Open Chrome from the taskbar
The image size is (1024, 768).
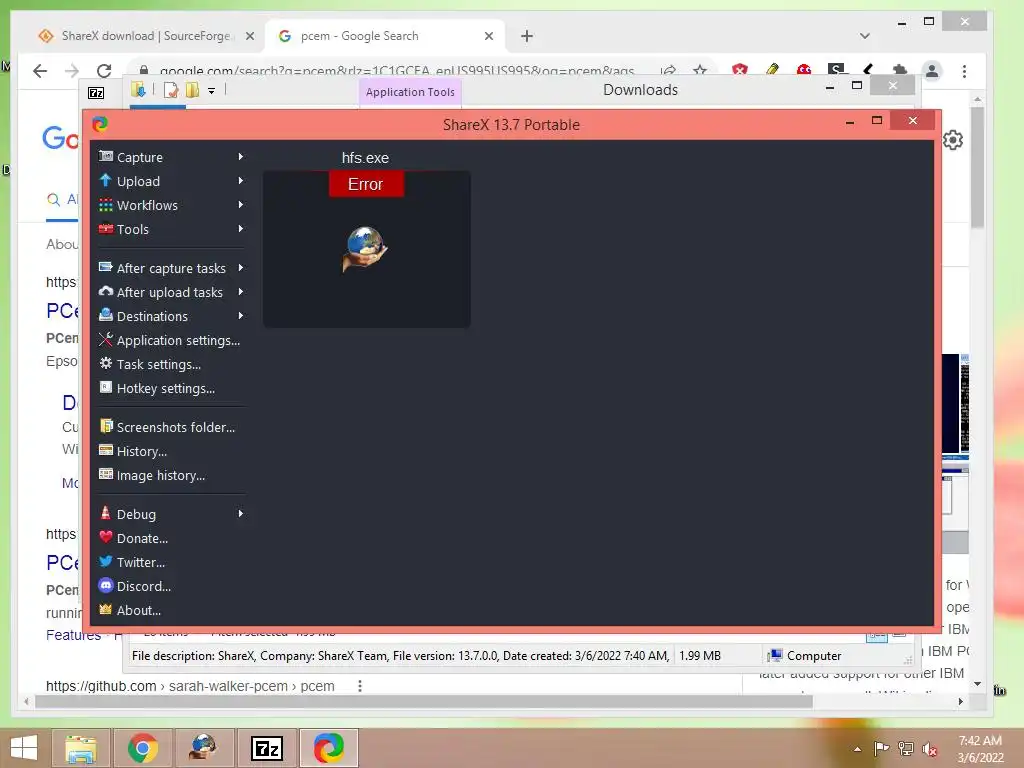tap(142, 748)
